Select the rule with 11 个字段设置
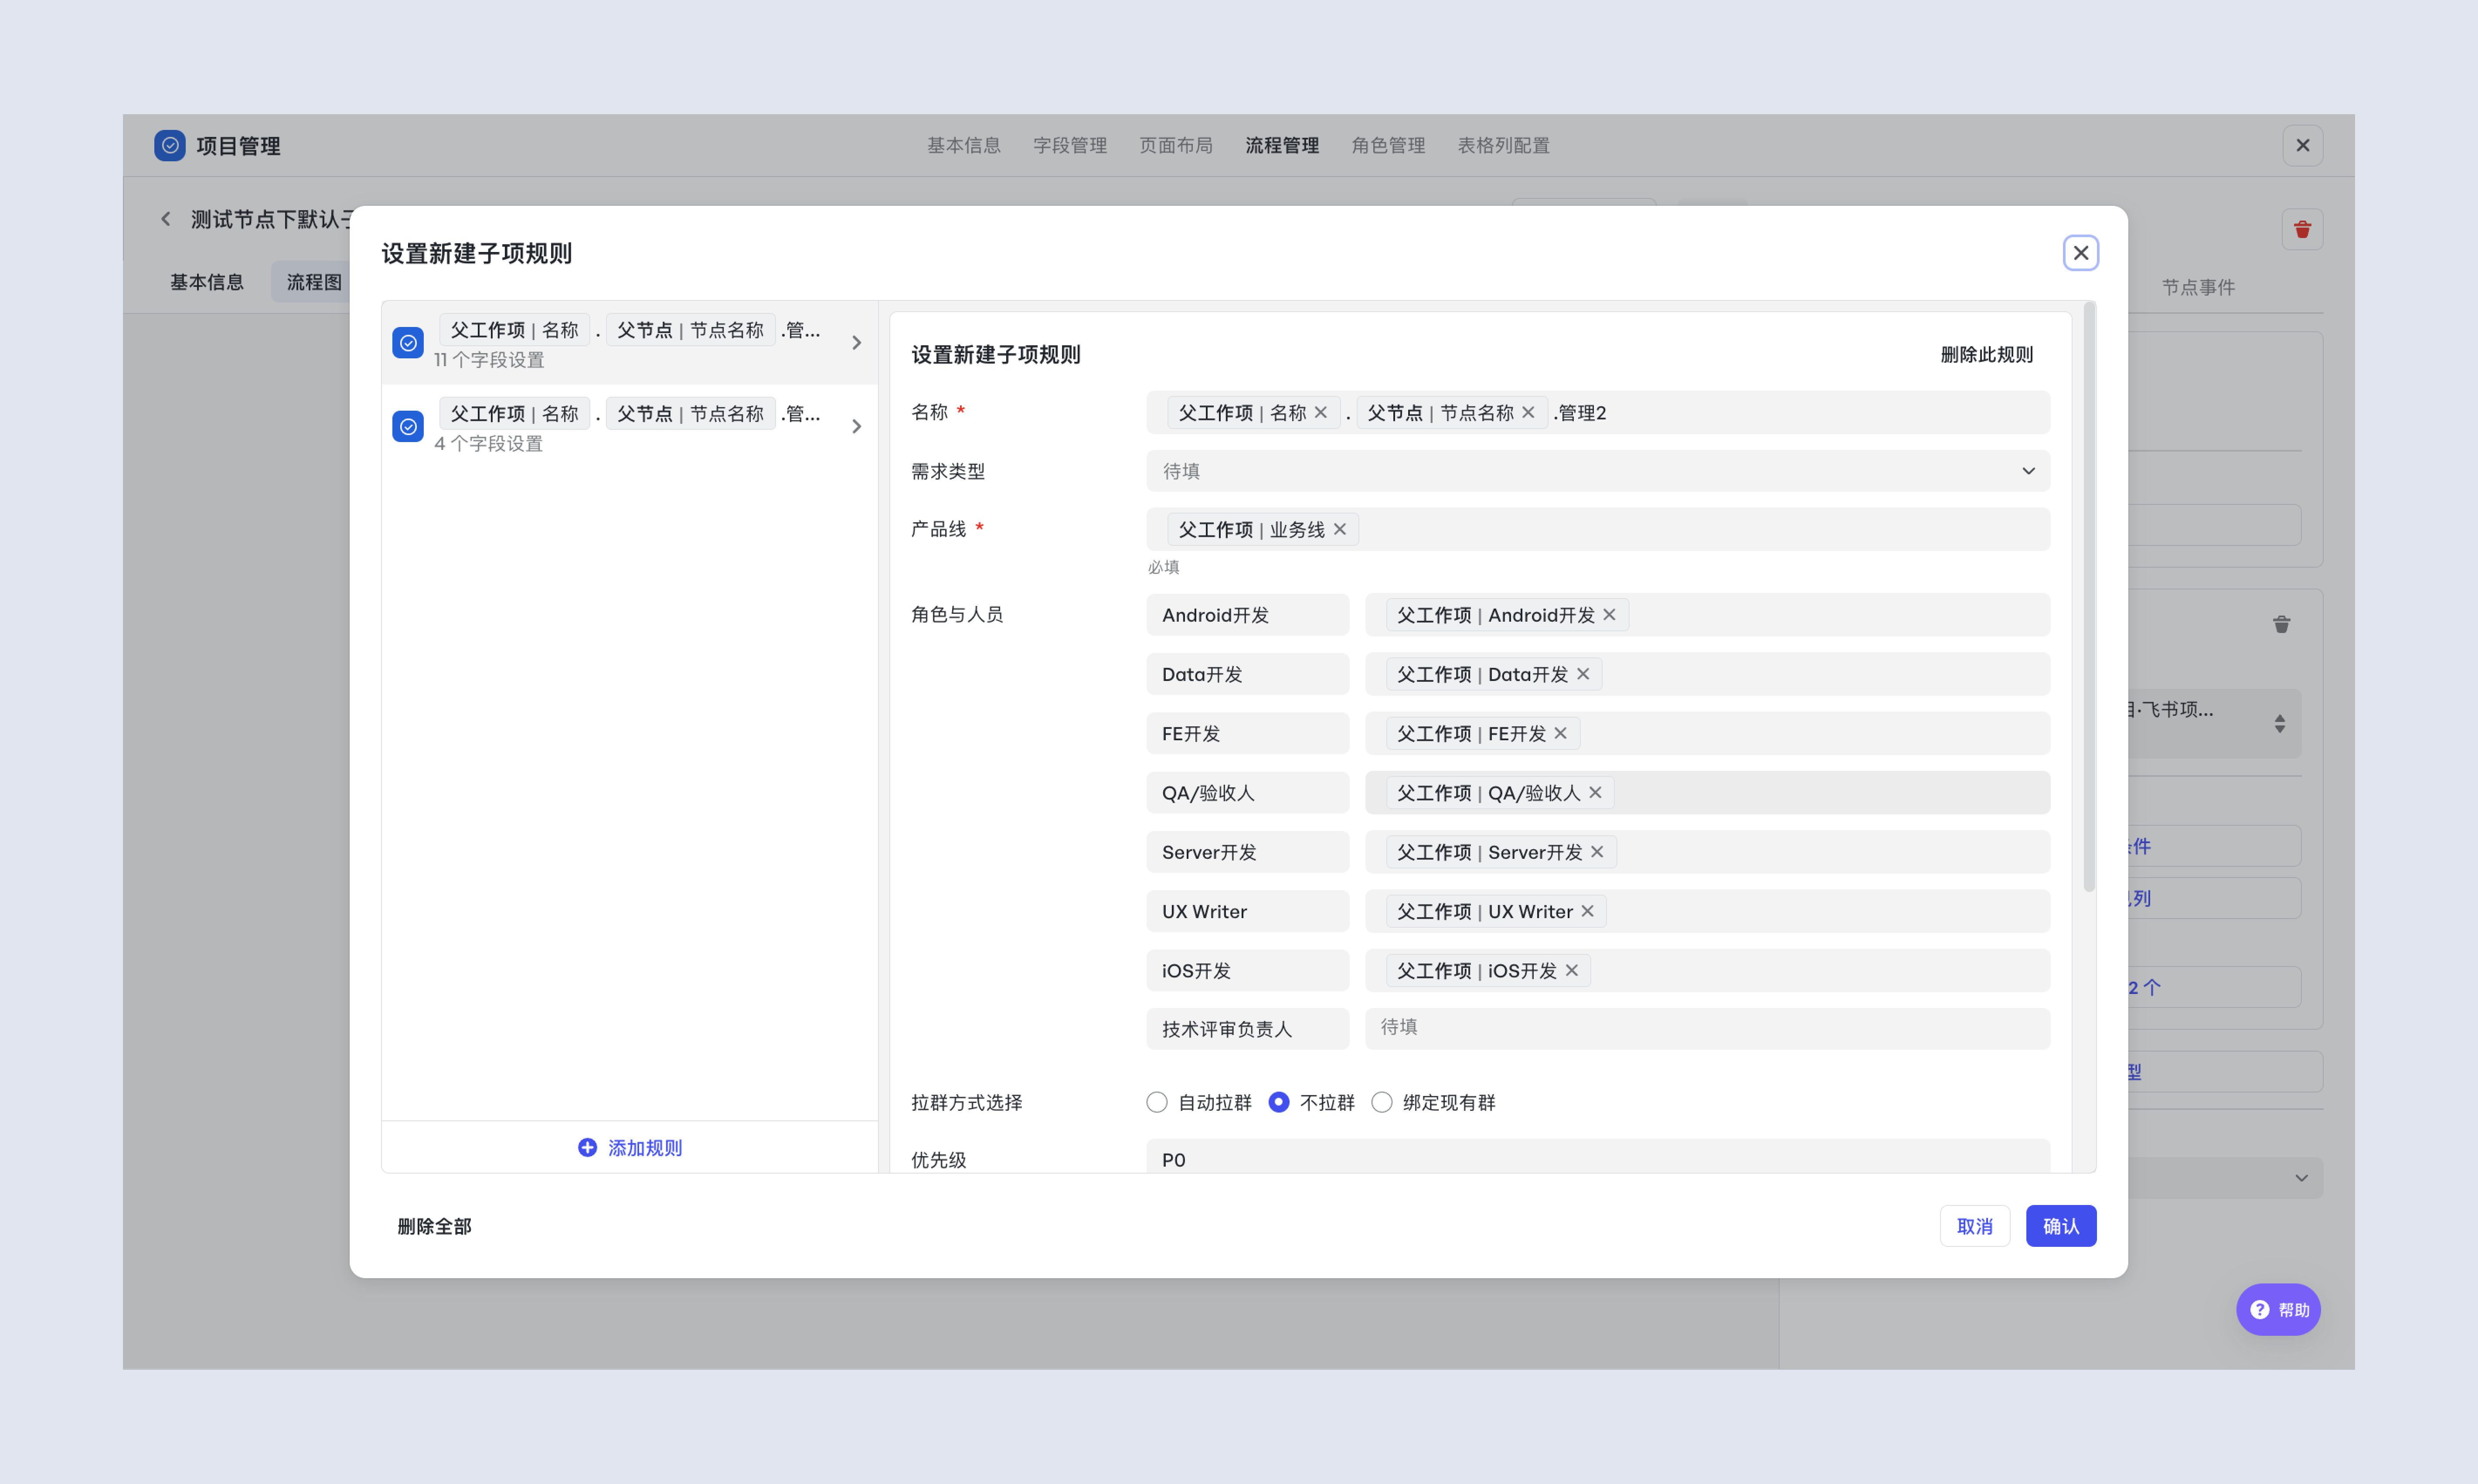2478x1484 pixels. click(x=630, y=343)
